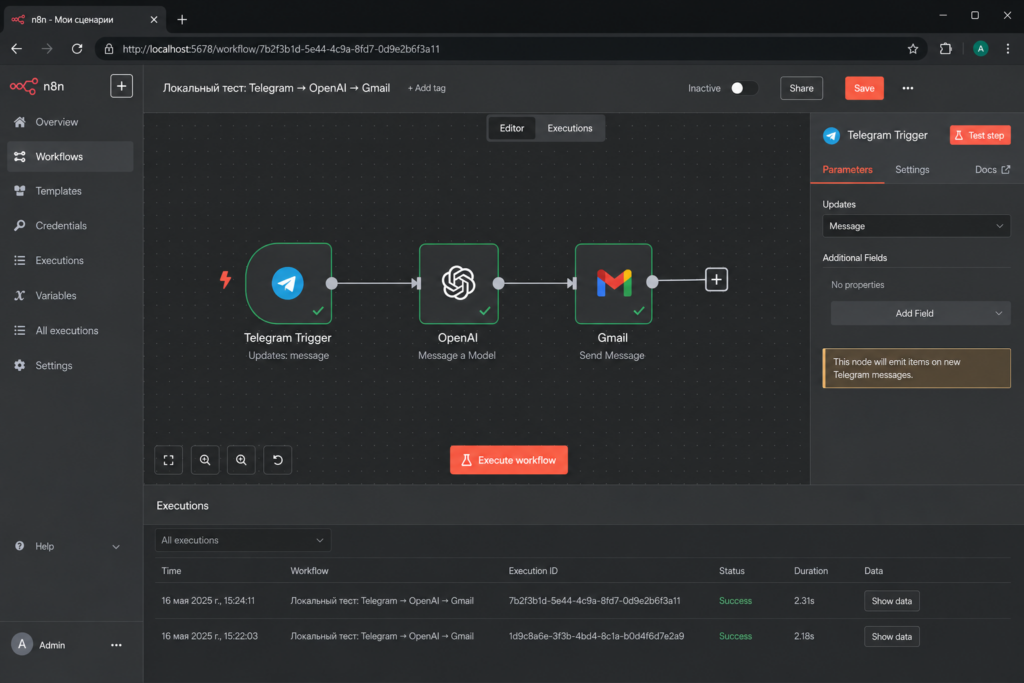Select the Gmail node on canvas
Screen dimensions: 1024x683
[x=613, y=283]
